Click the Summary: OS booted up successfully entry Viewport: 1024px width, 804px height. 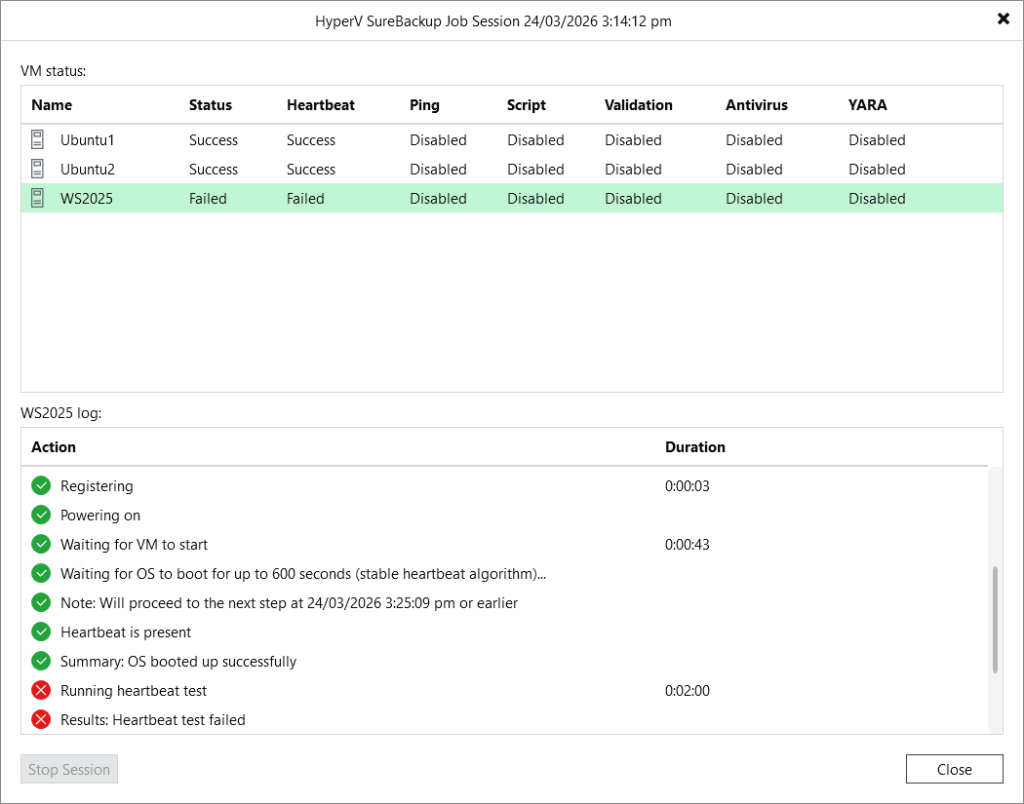(178, 661)
